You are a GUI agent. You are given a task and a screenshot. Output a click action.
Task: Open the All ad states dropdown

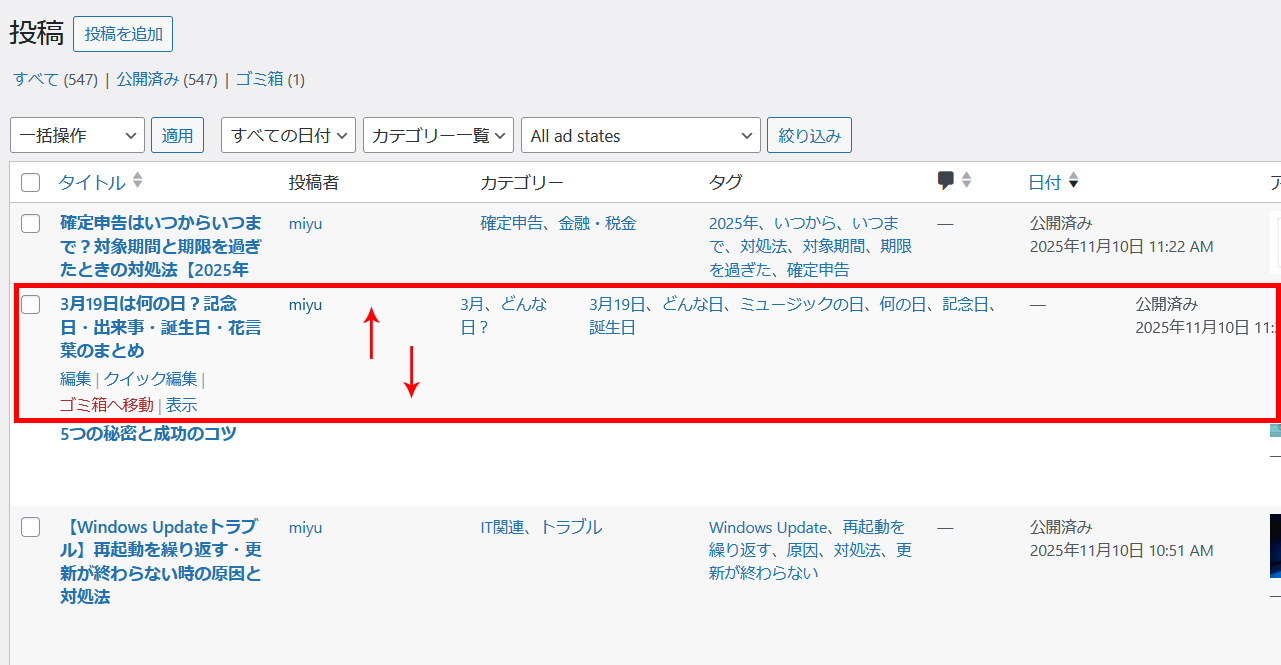pyautogui.click(x=640, y=135)
